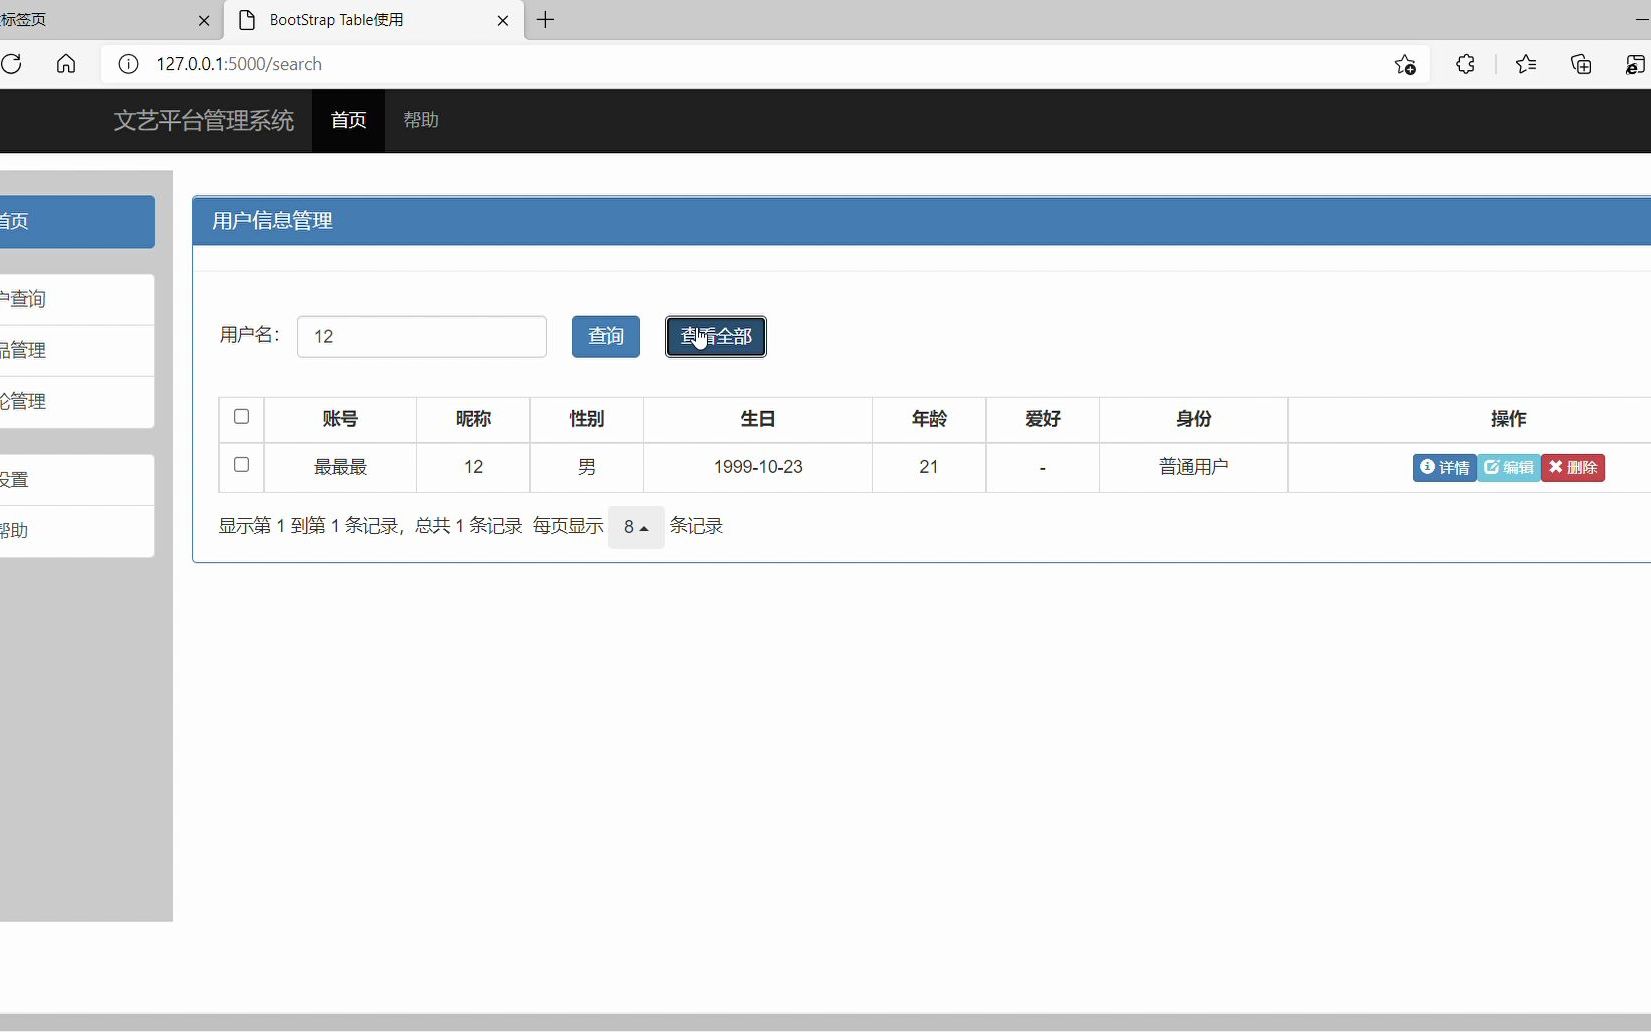Open browser extensions puzzle icon
The height and width of the screenshot is (1032, 1651).
[1465, 64]
